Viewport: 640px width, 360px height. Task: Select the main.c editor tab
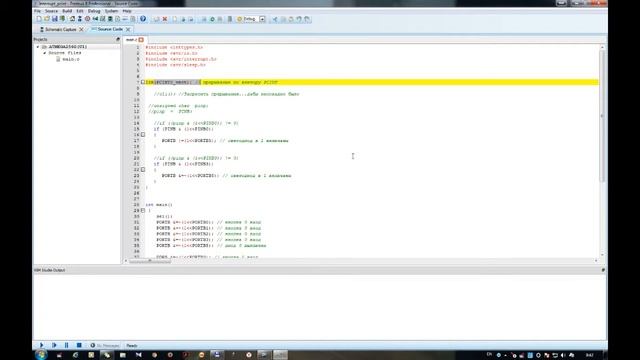point(131,40)
